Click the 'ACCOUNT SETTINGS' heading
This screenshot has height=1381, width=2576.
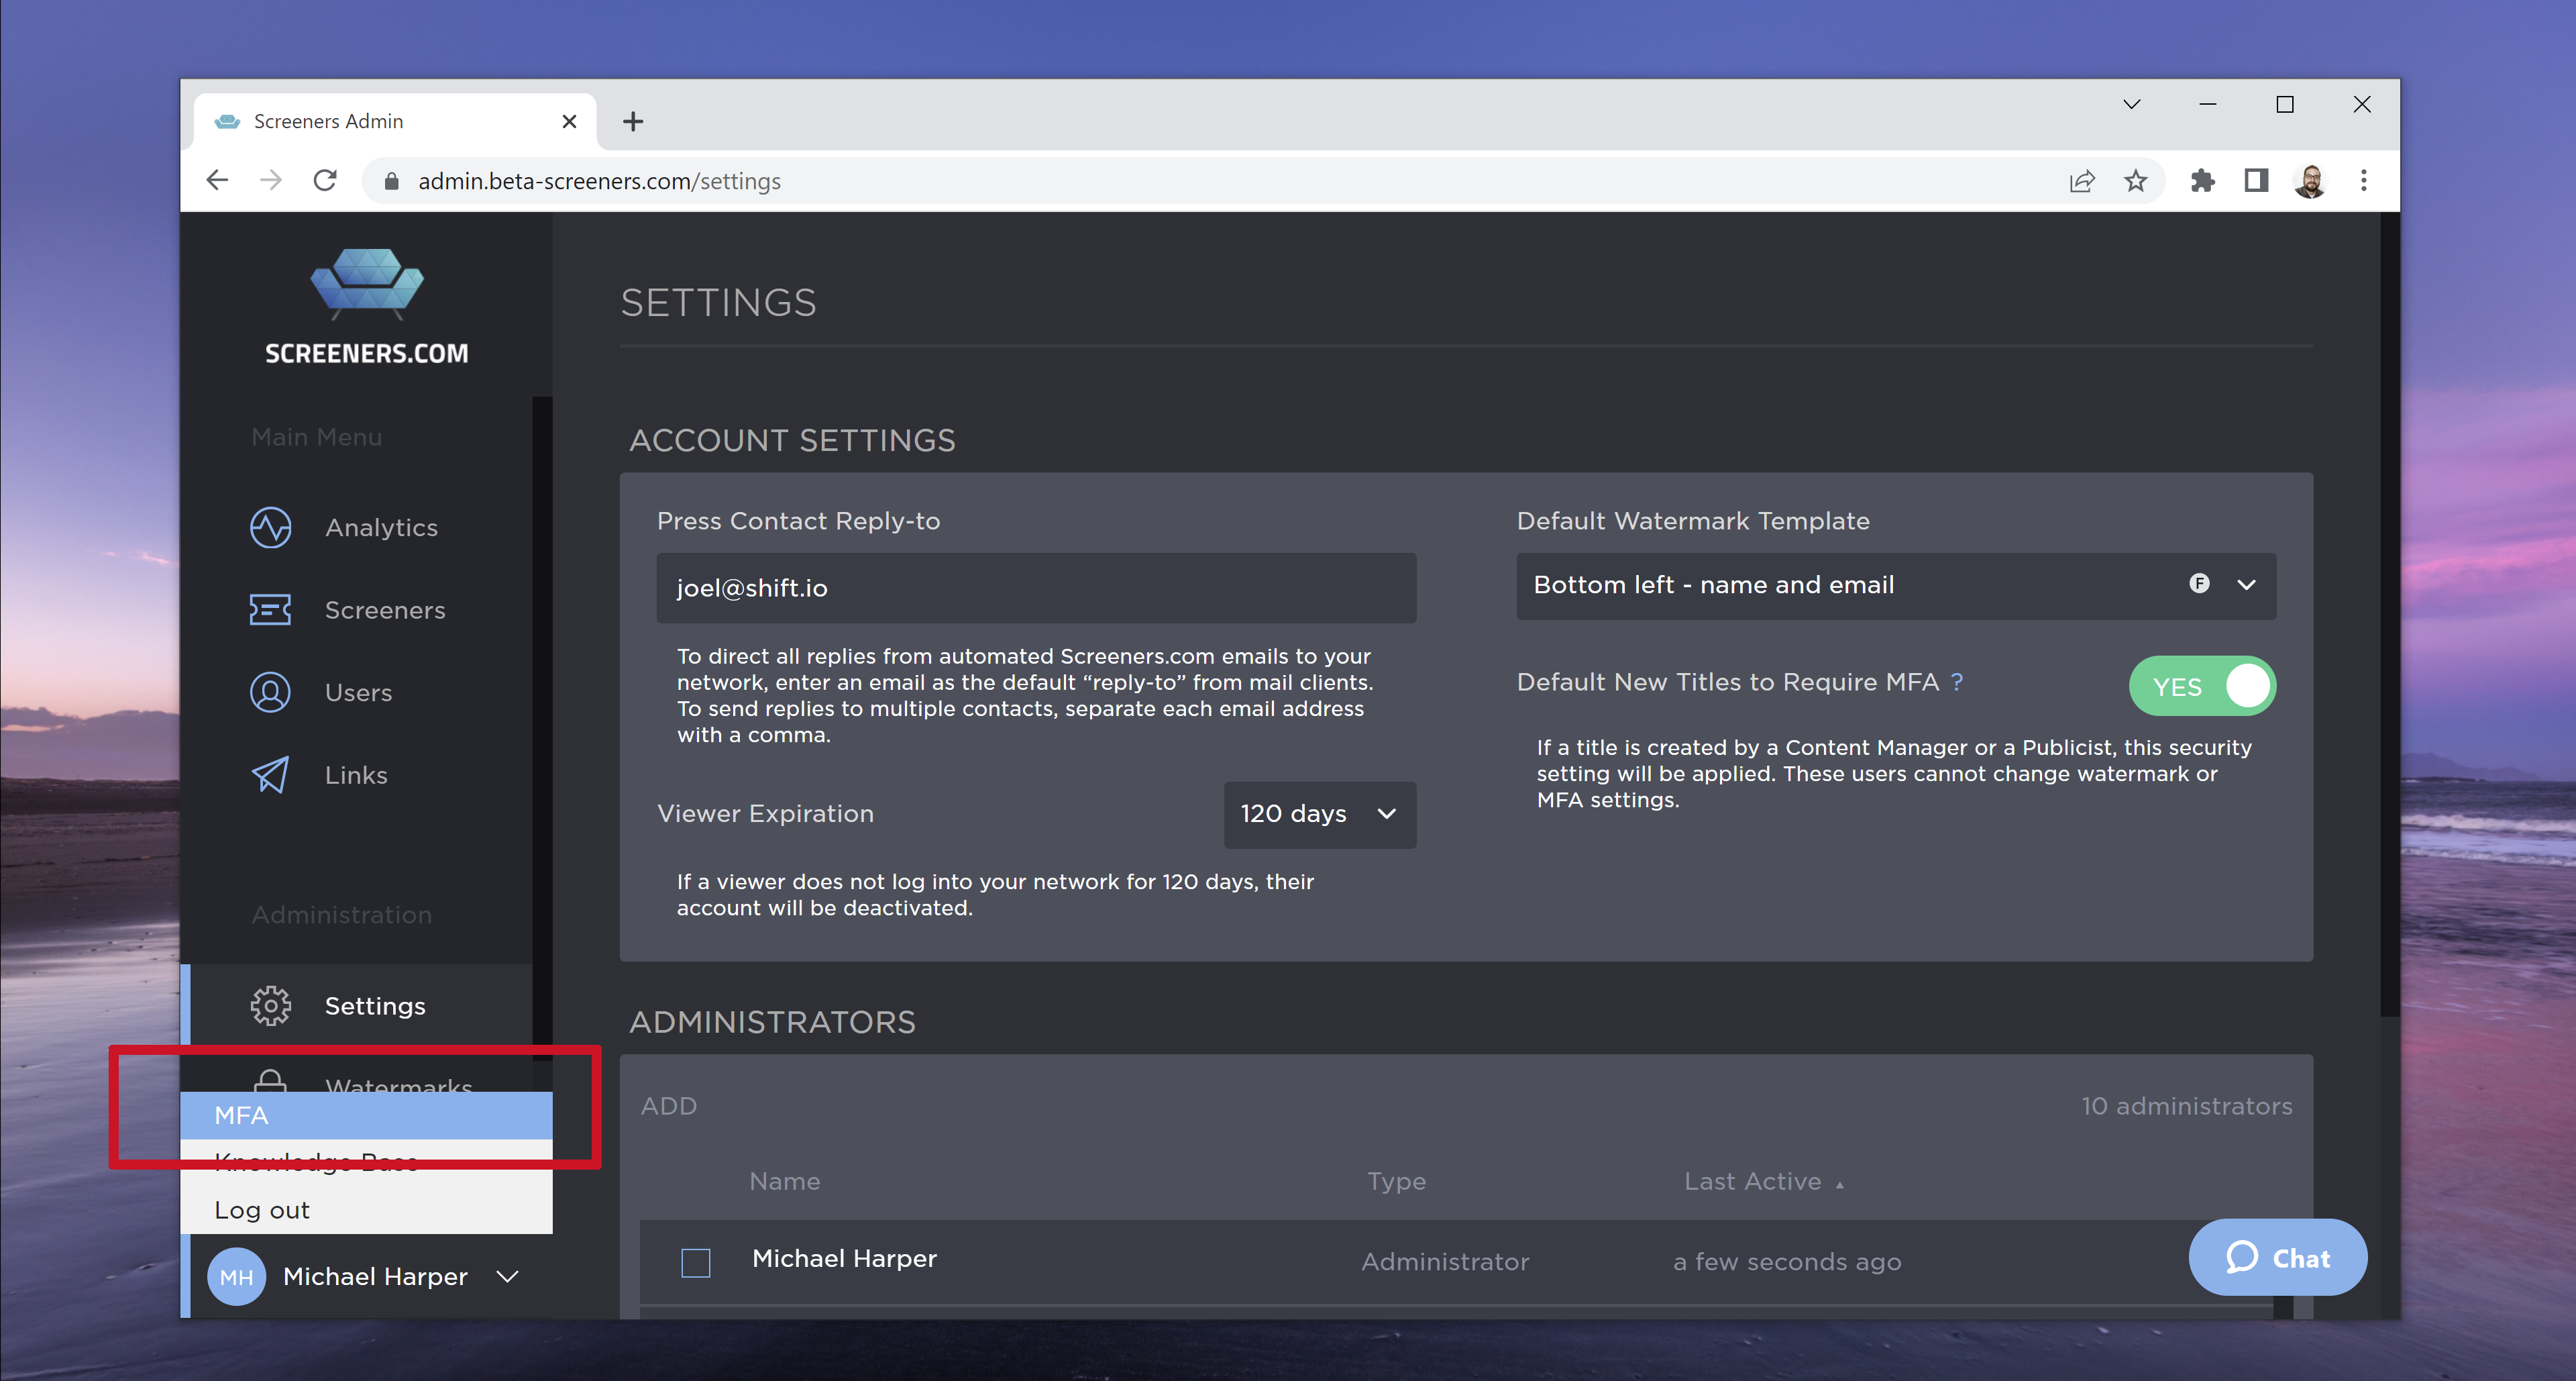pos(792,441)
